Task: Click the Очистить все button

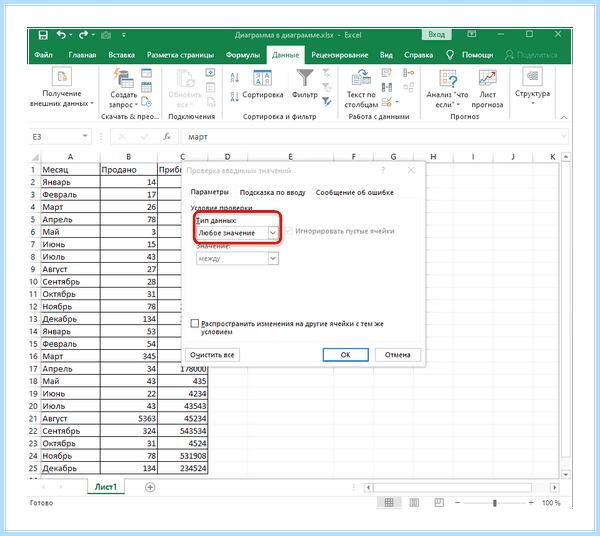Action: pyautogui.click(x=212, y=355)
